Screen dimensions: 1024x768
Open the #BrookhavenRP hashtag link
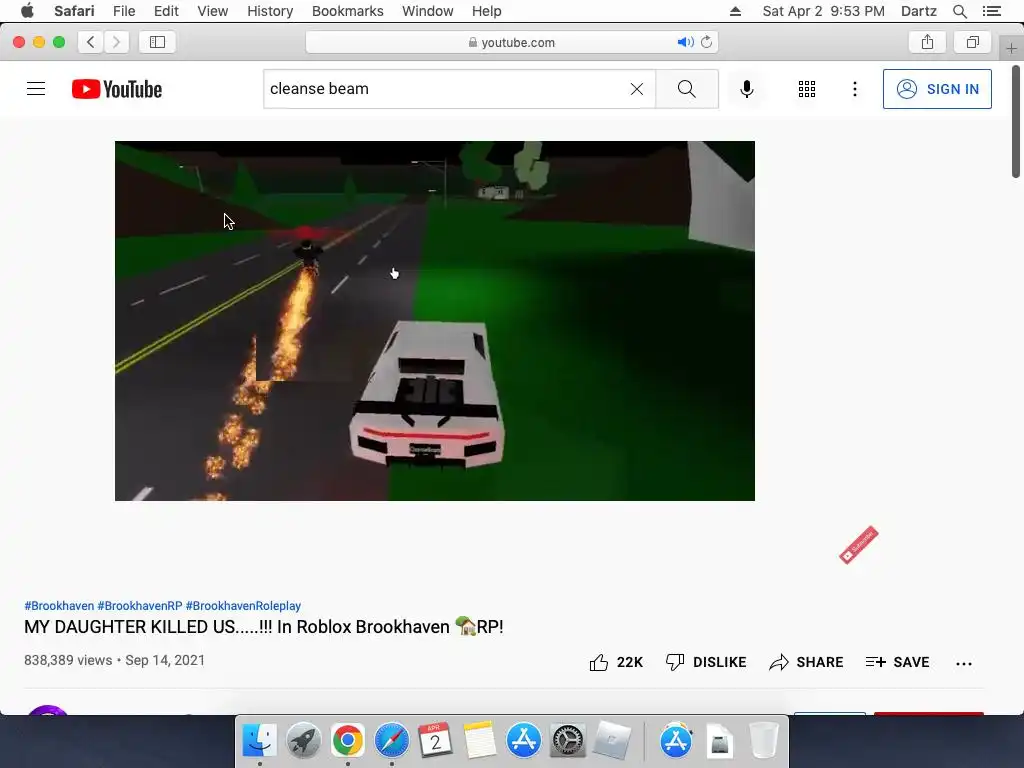(x=140, y=605)
